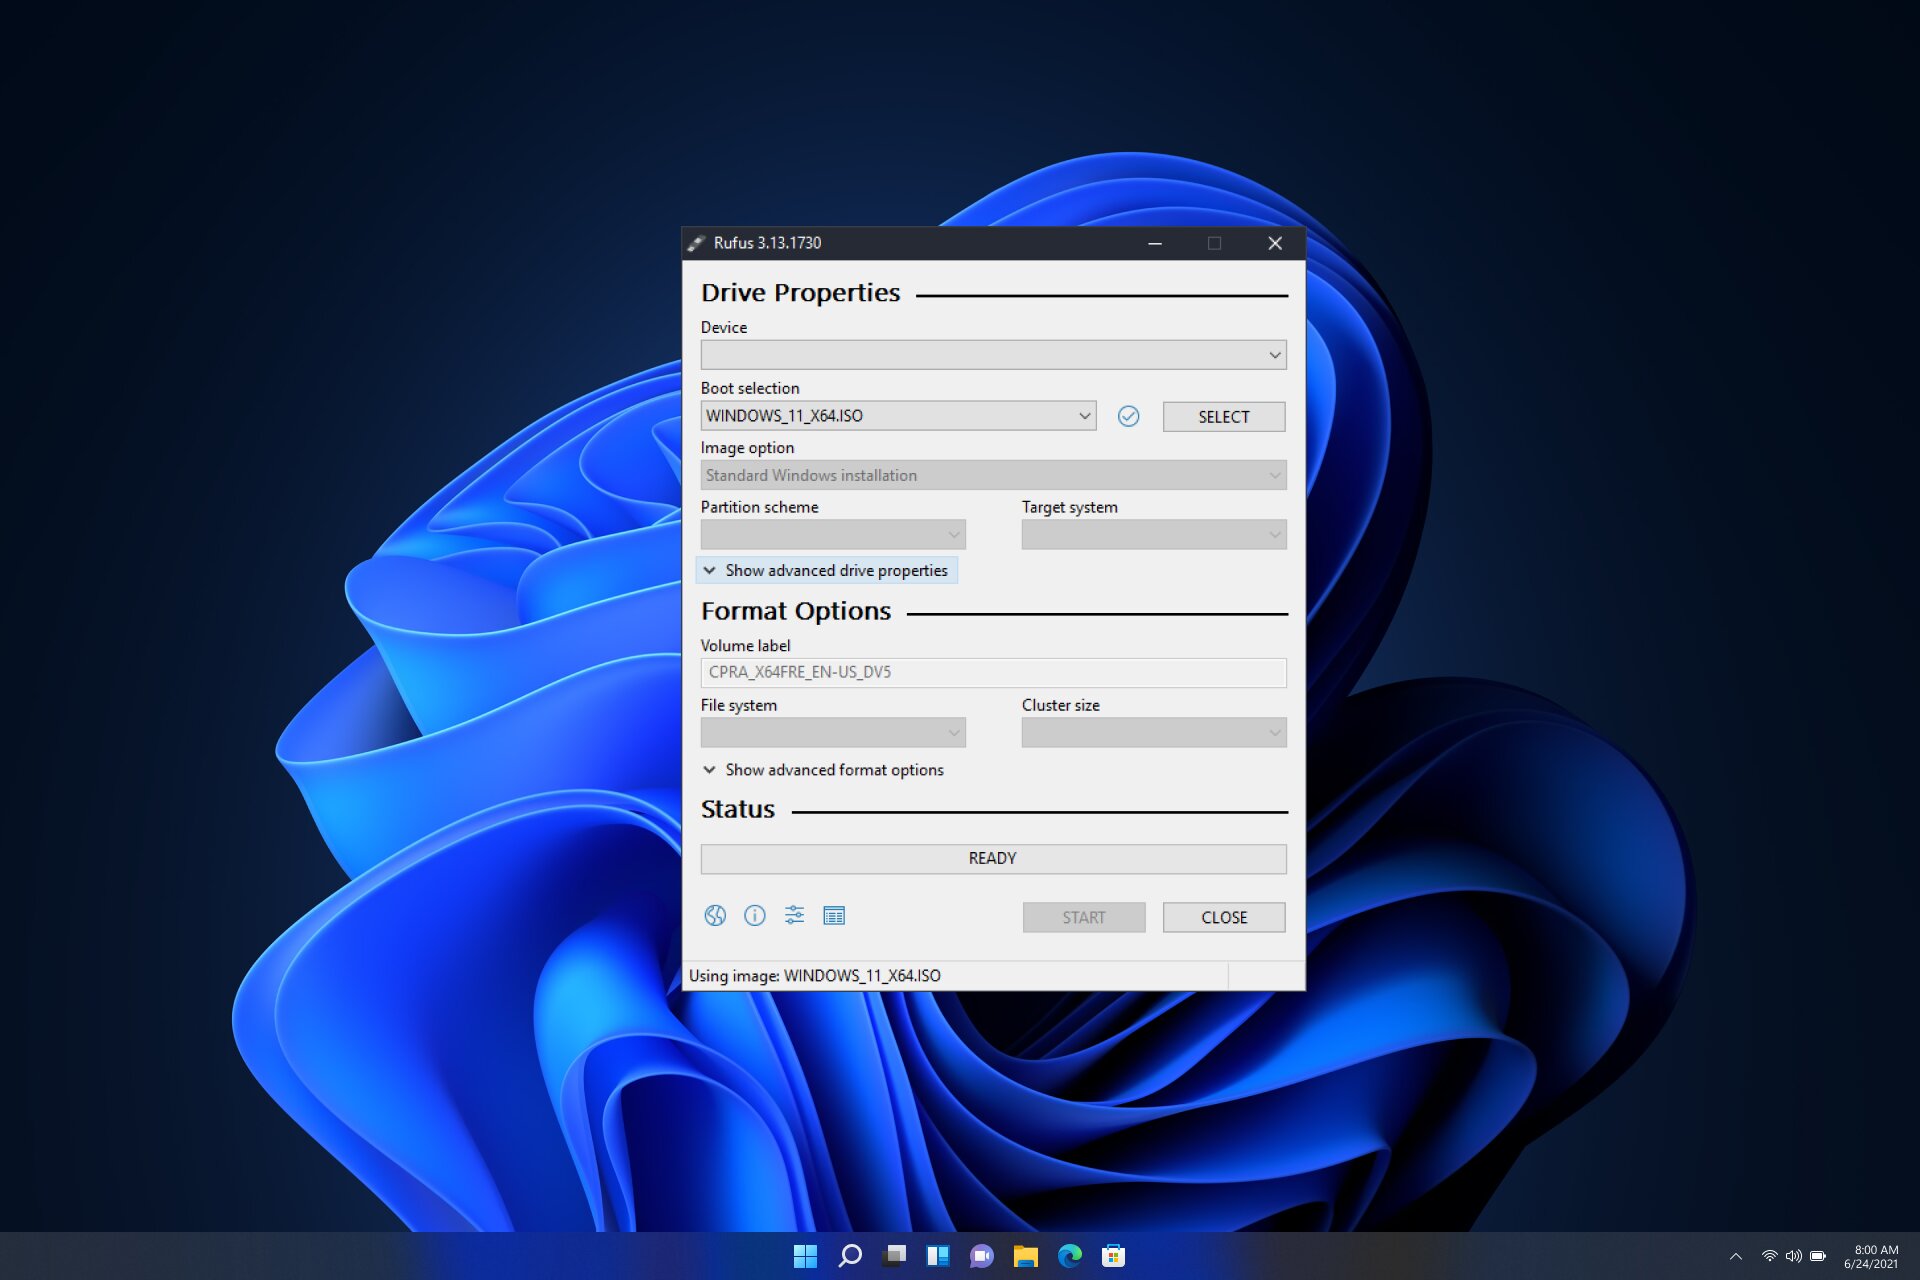Expand Show advanced drive properties
Viewport: 1920px width, 1280px height.
(826, 570)
